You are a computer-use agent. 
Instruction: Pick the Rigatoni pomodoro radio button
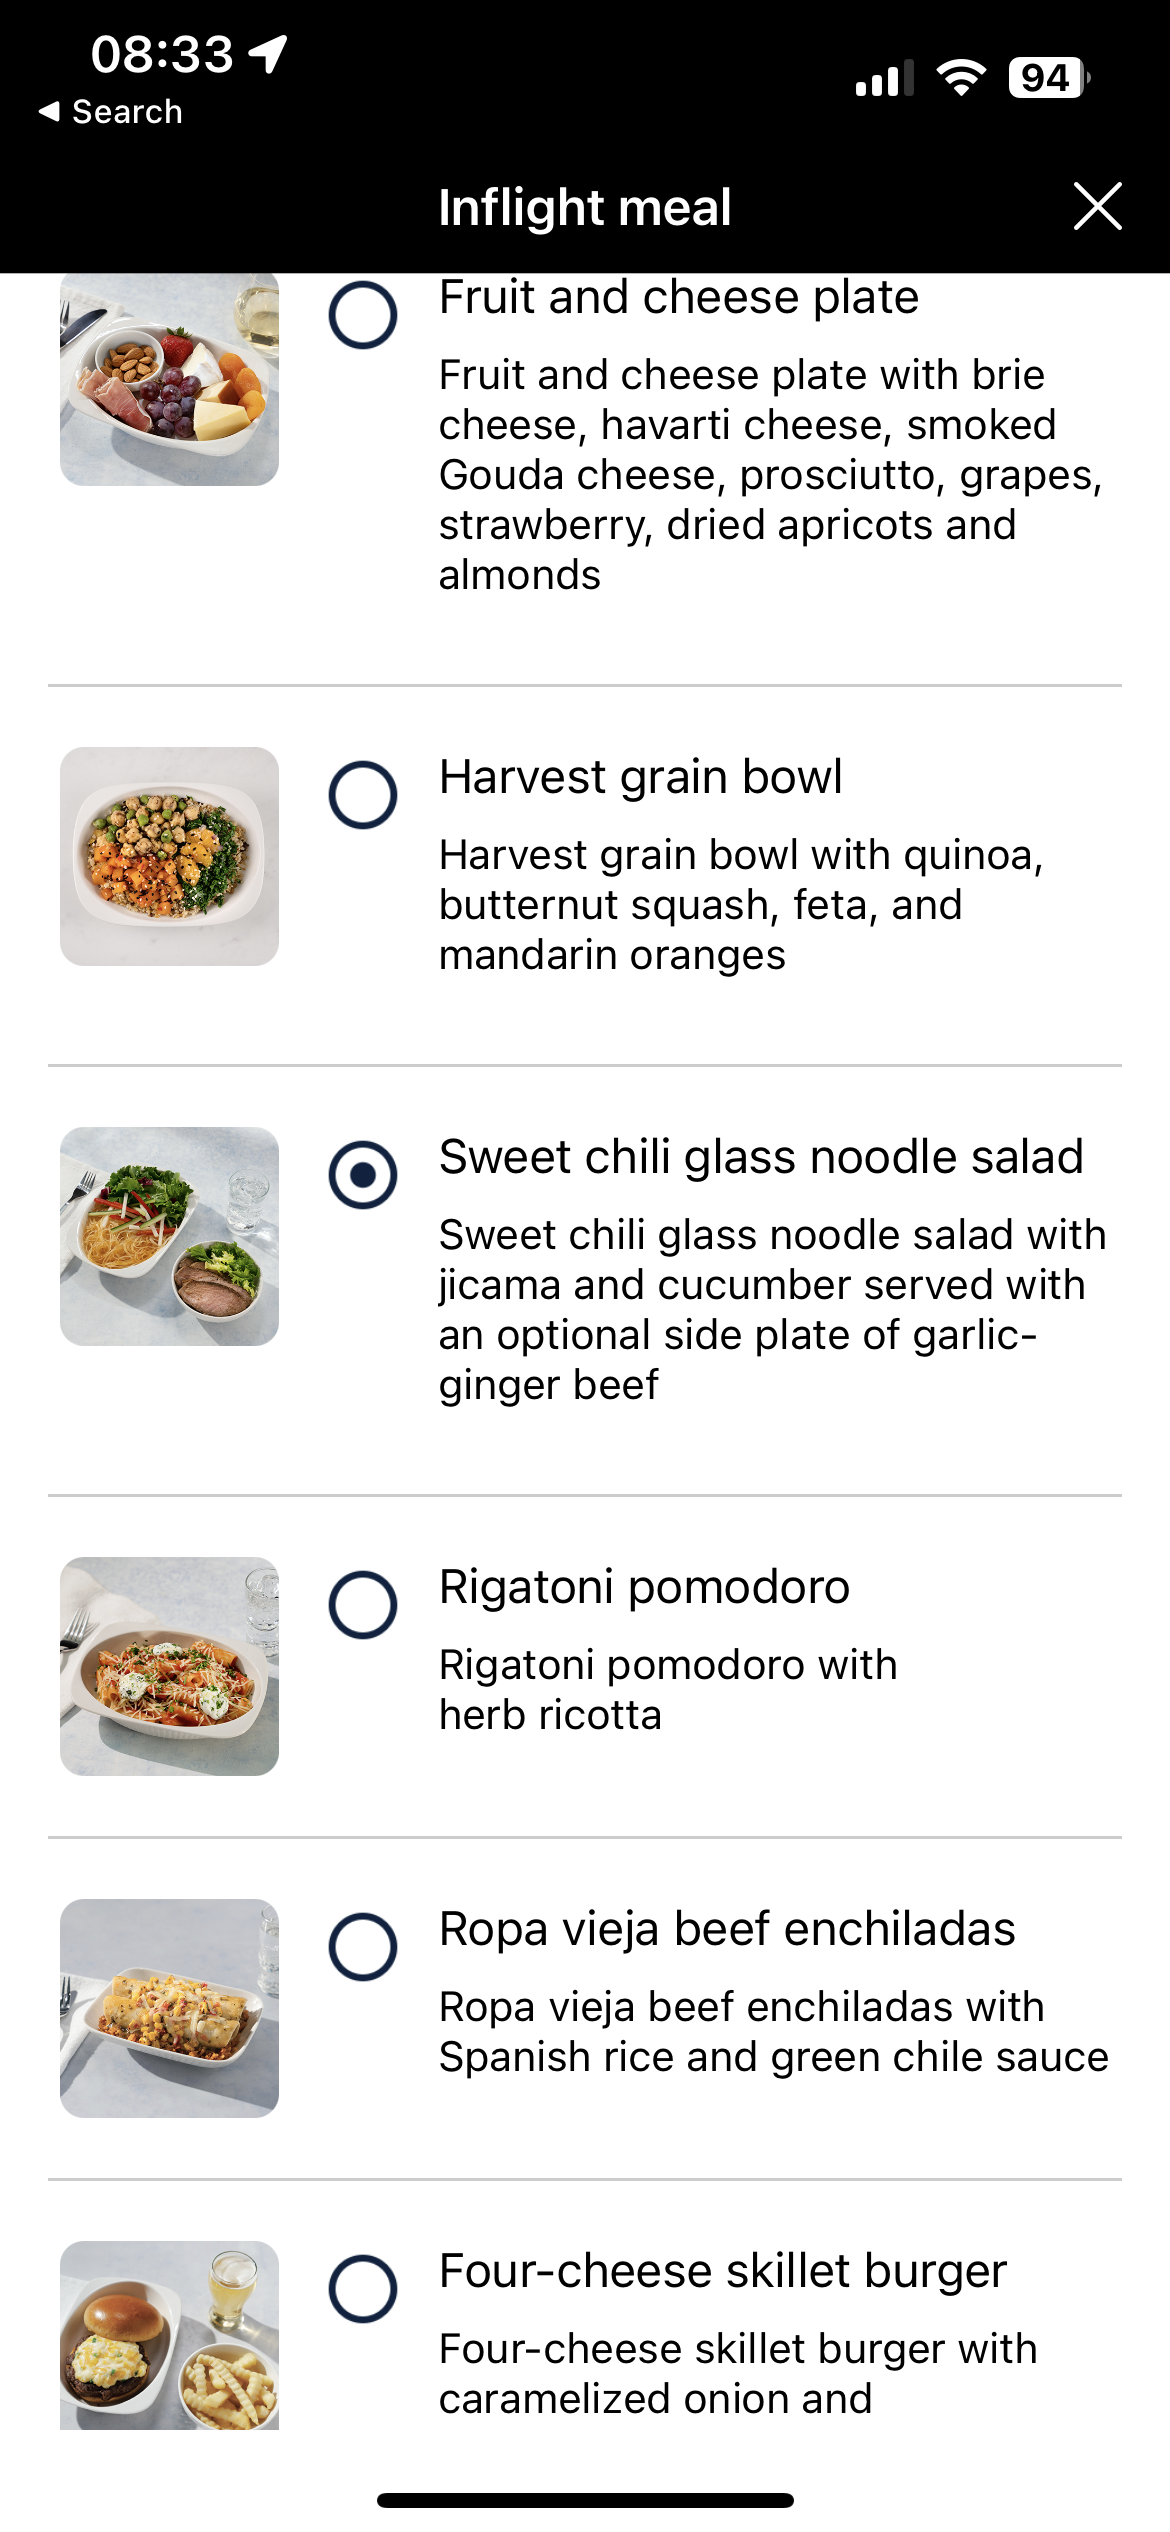pos(363,1605)
